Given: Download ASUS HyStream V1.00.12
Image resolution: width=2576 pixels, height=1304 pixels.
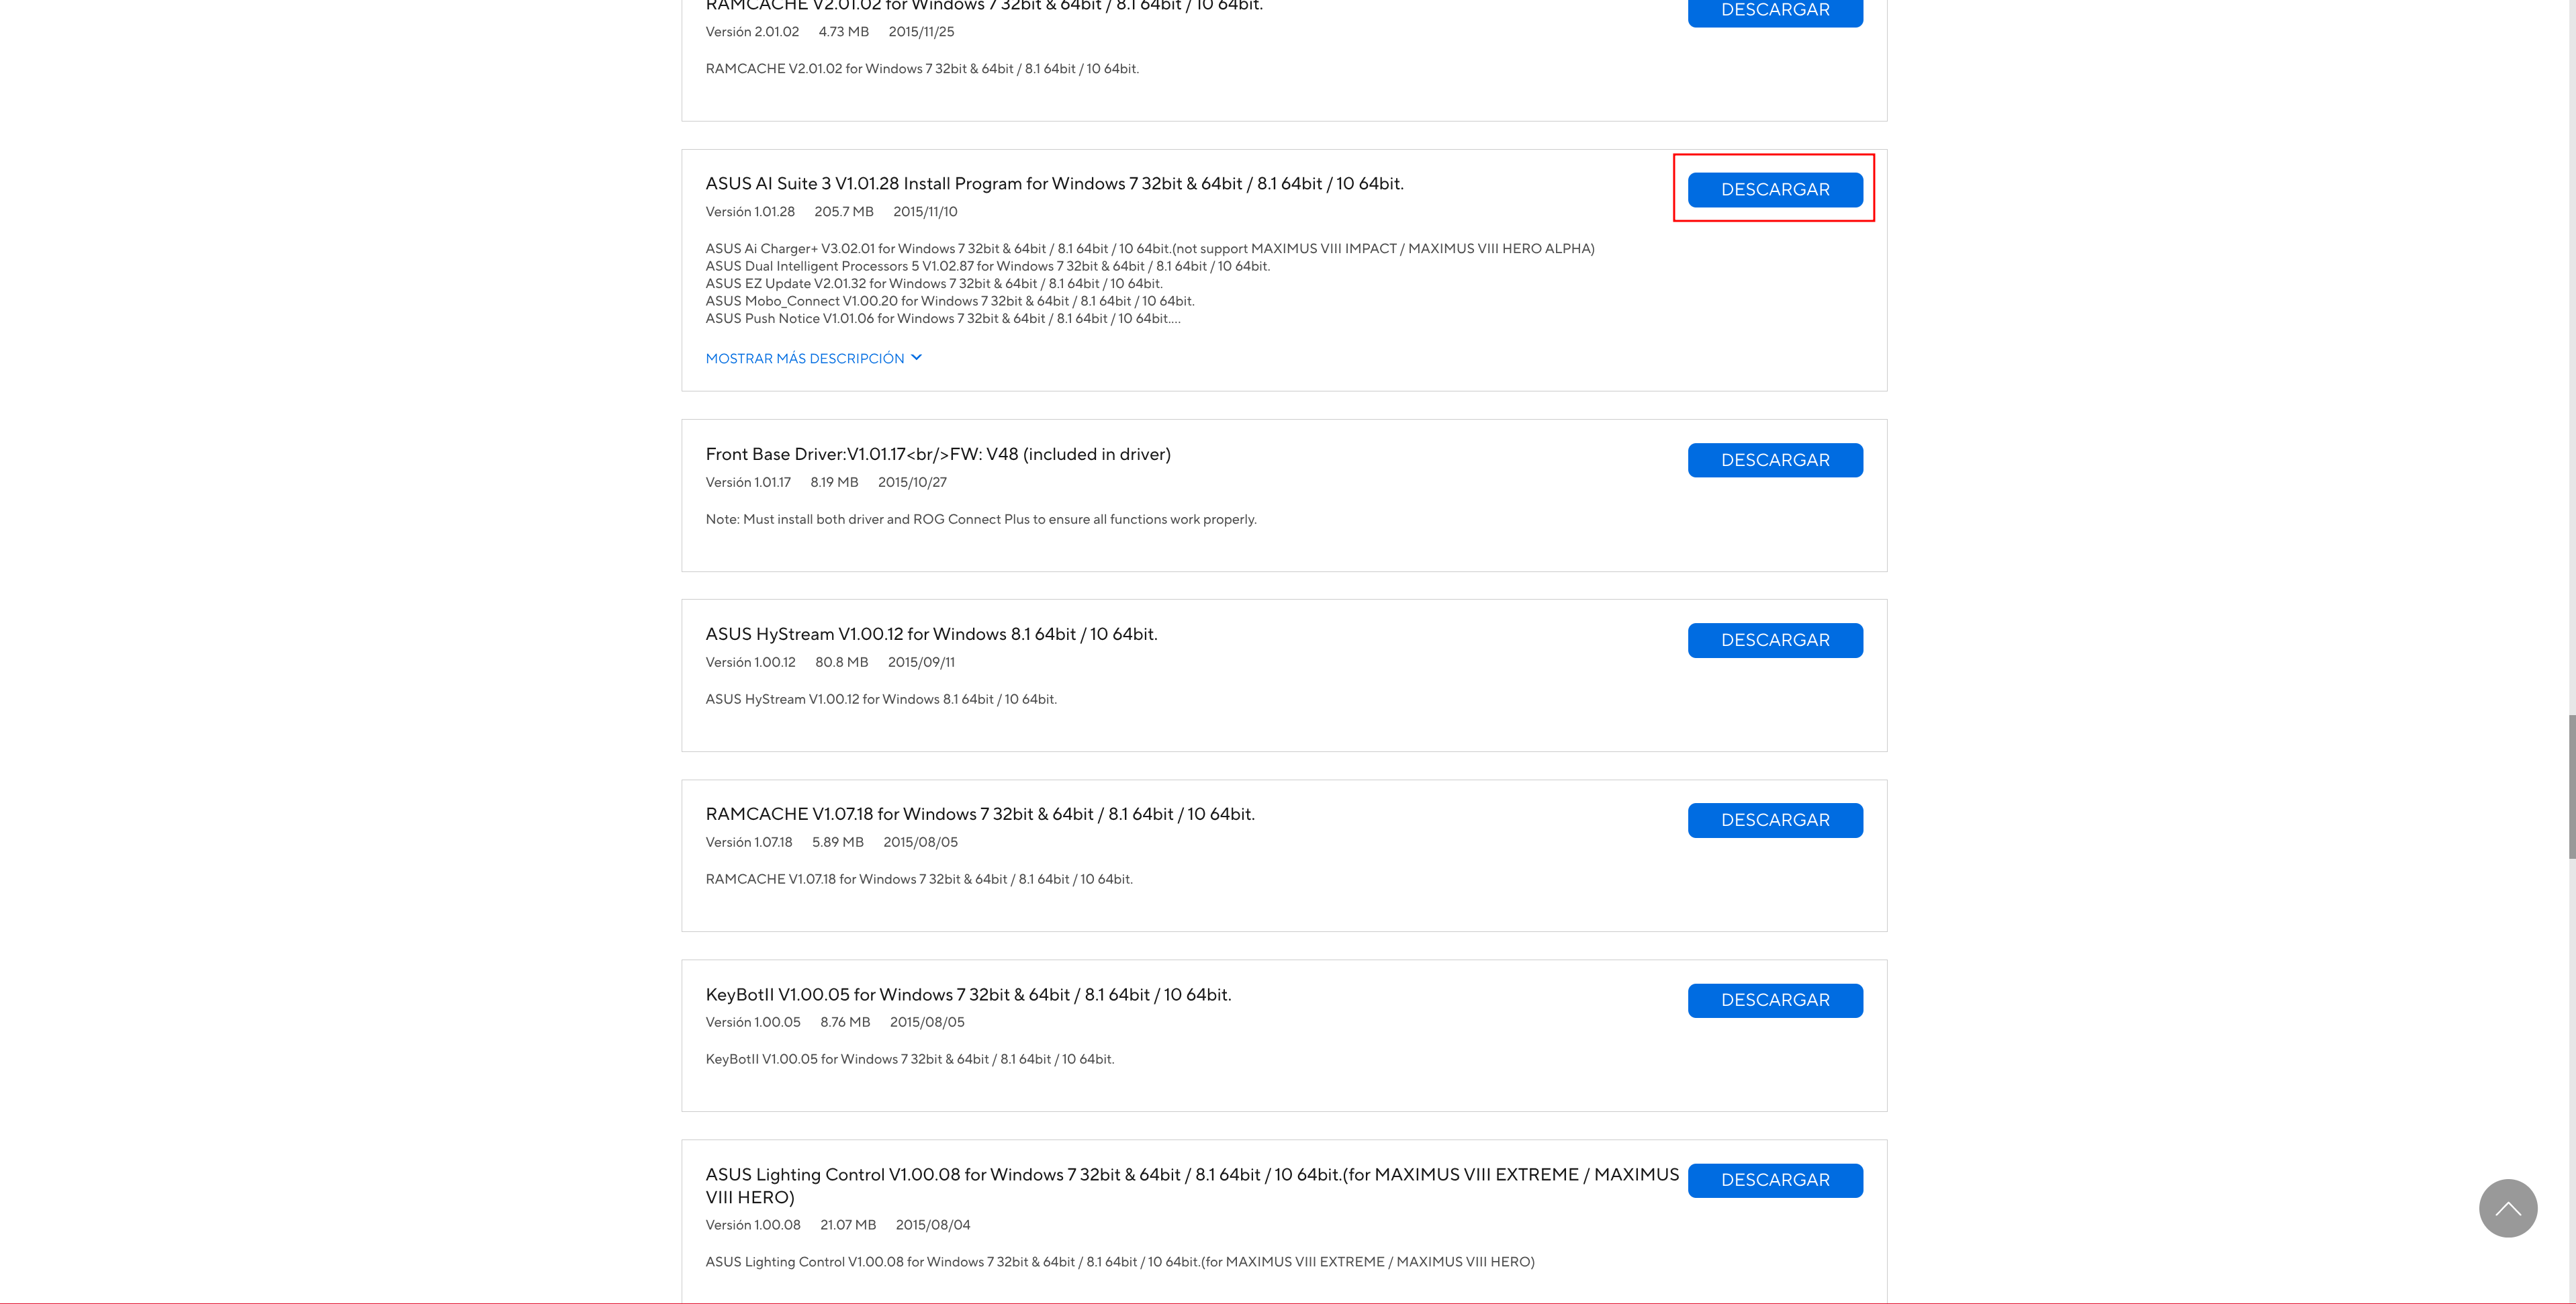Looking at the screenshot, I should (1774, 640).
